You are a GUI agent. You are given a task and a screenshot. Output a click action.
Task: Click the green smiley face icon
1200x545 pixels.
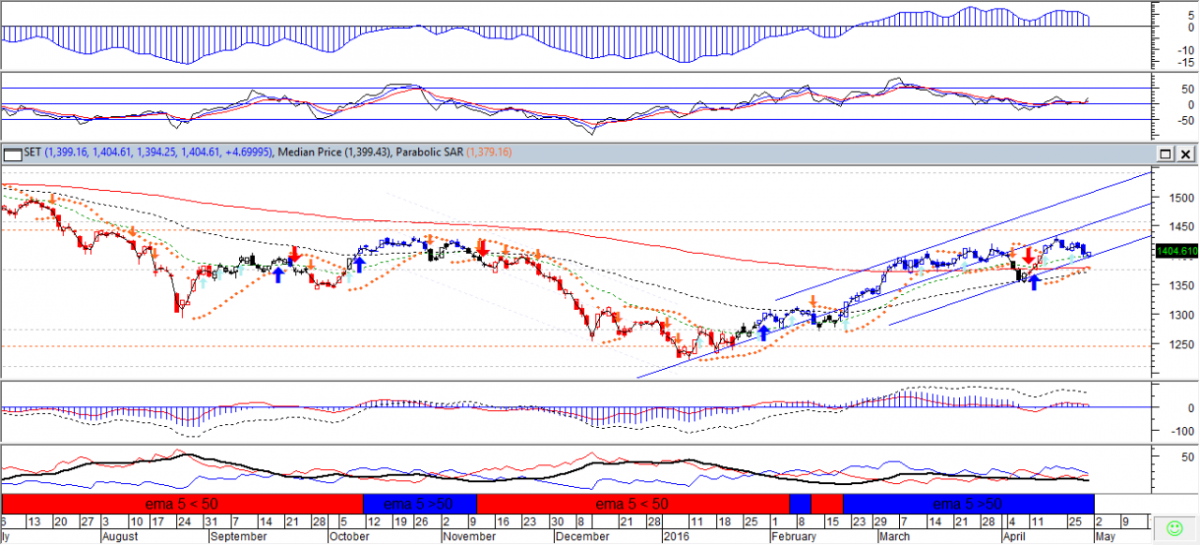coord(1174,527)
